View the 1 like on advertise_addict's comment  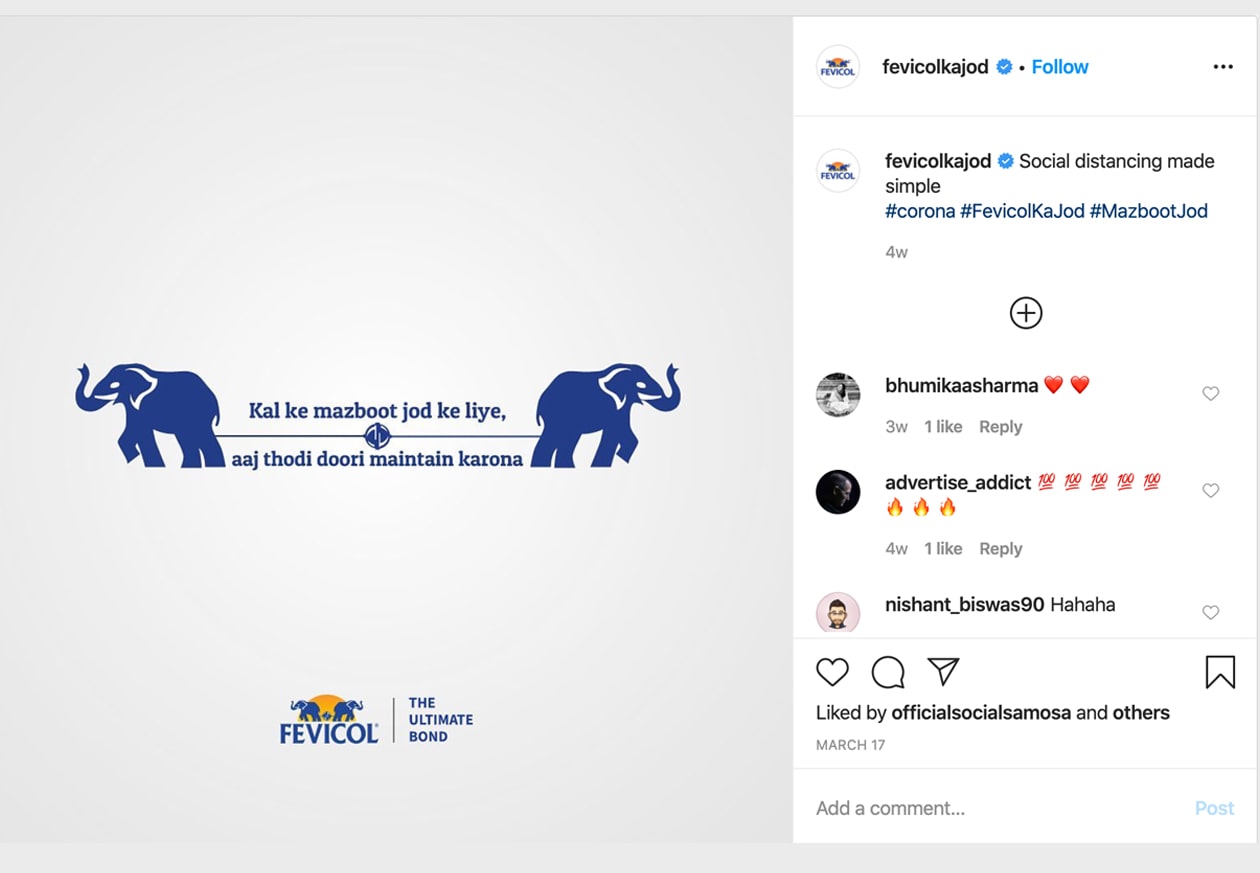[943, 549]
